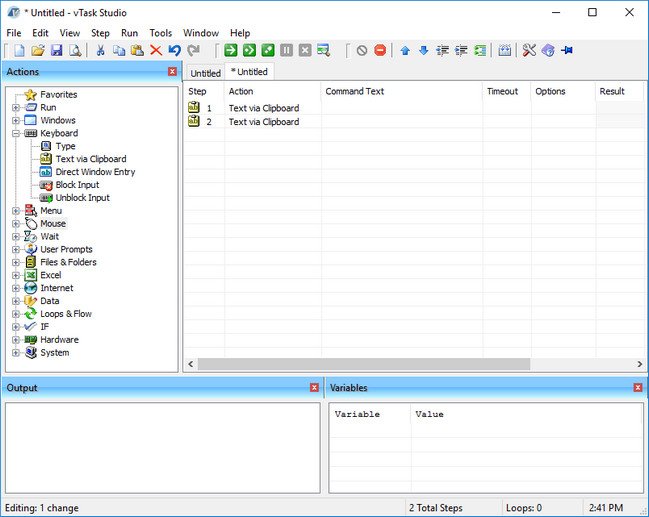Select Direct Window Entry action
Viewport: 649px width, 517px height.
95,172
